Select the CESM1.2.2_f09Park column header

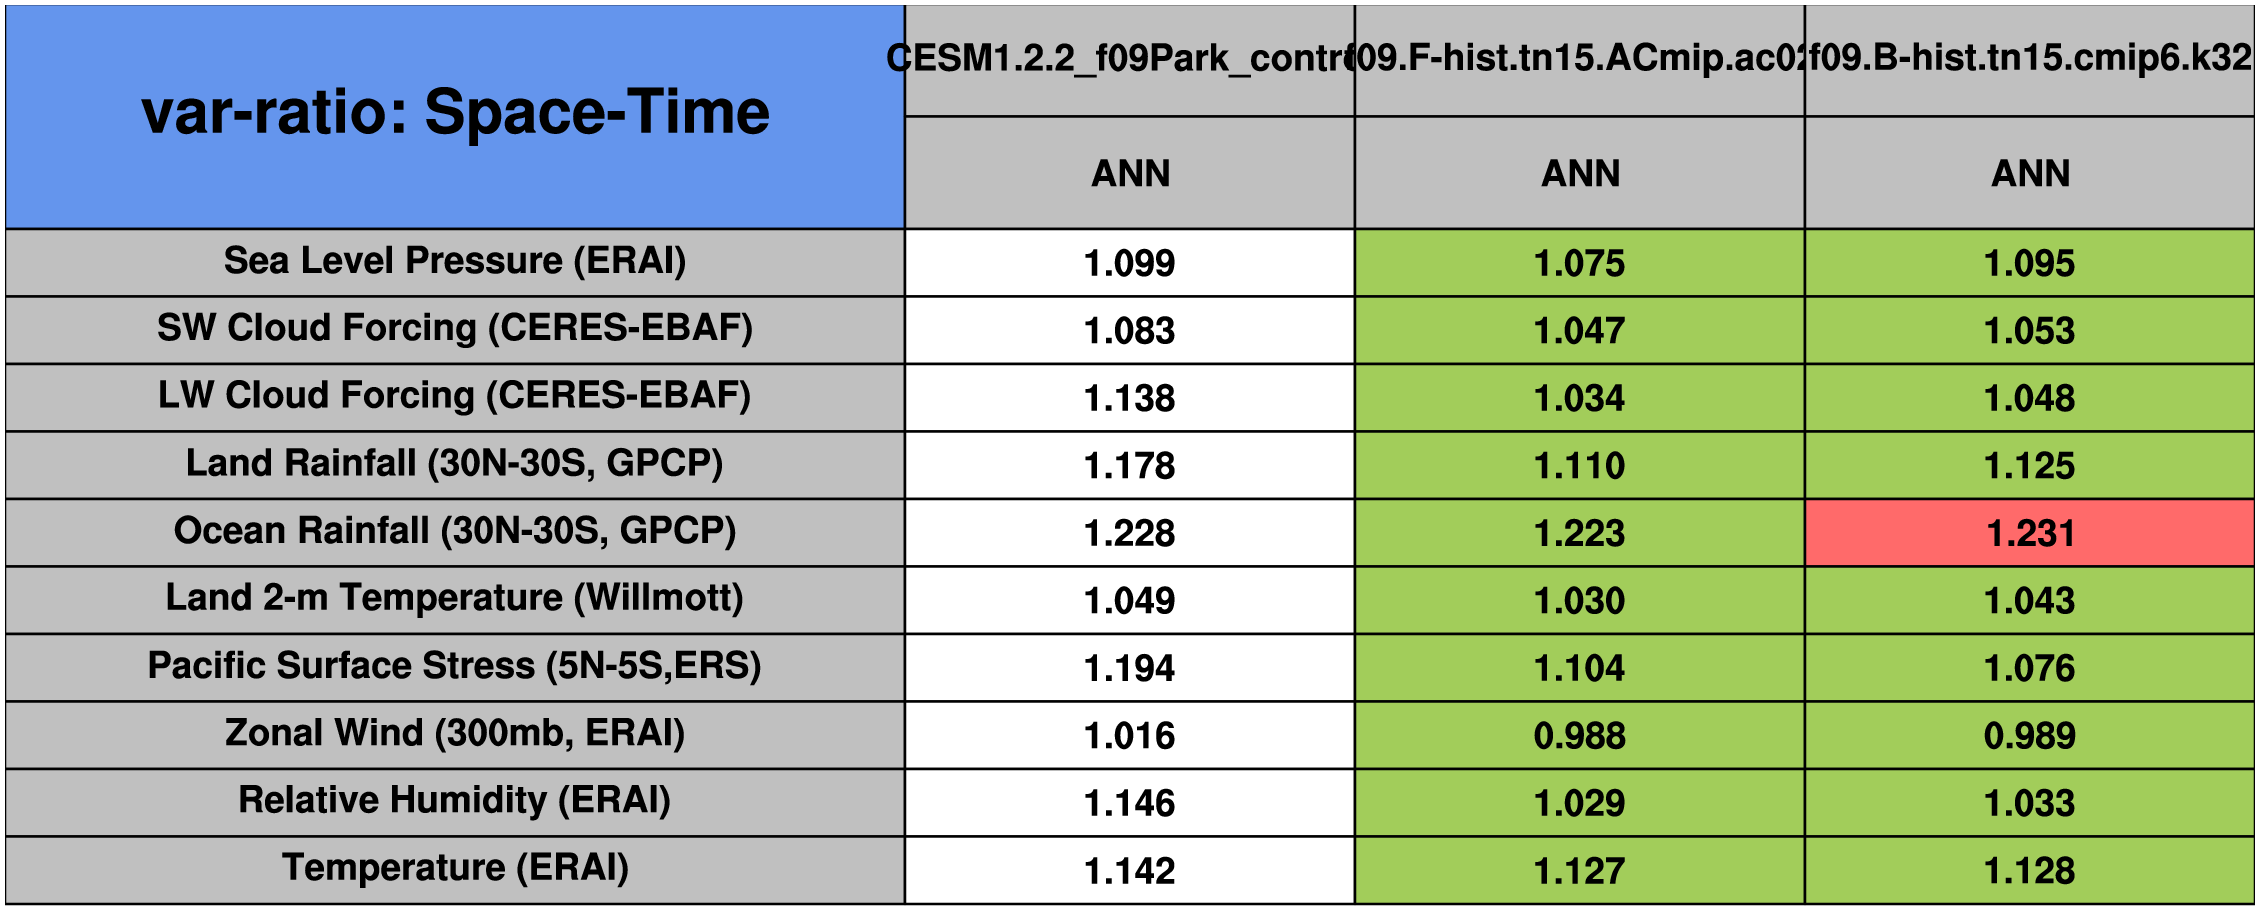[1129, 59]
